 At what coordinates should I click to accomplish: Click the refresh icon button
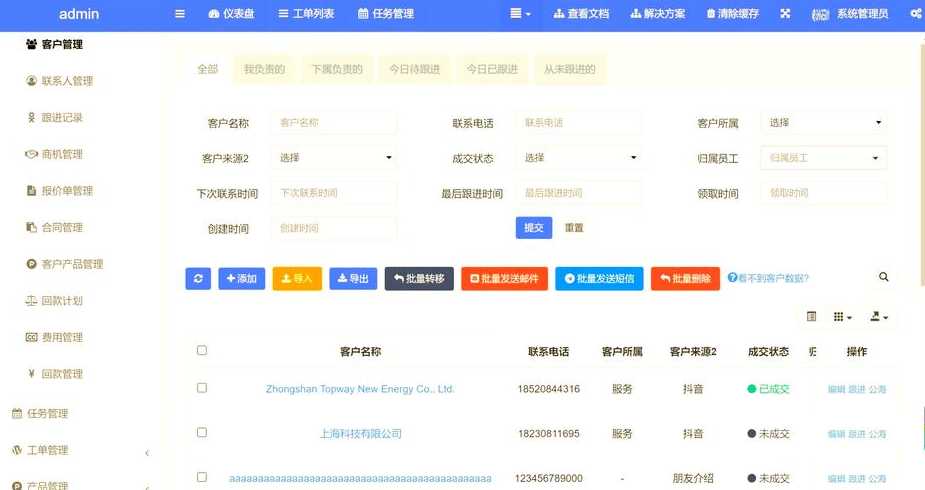point(198,278)
